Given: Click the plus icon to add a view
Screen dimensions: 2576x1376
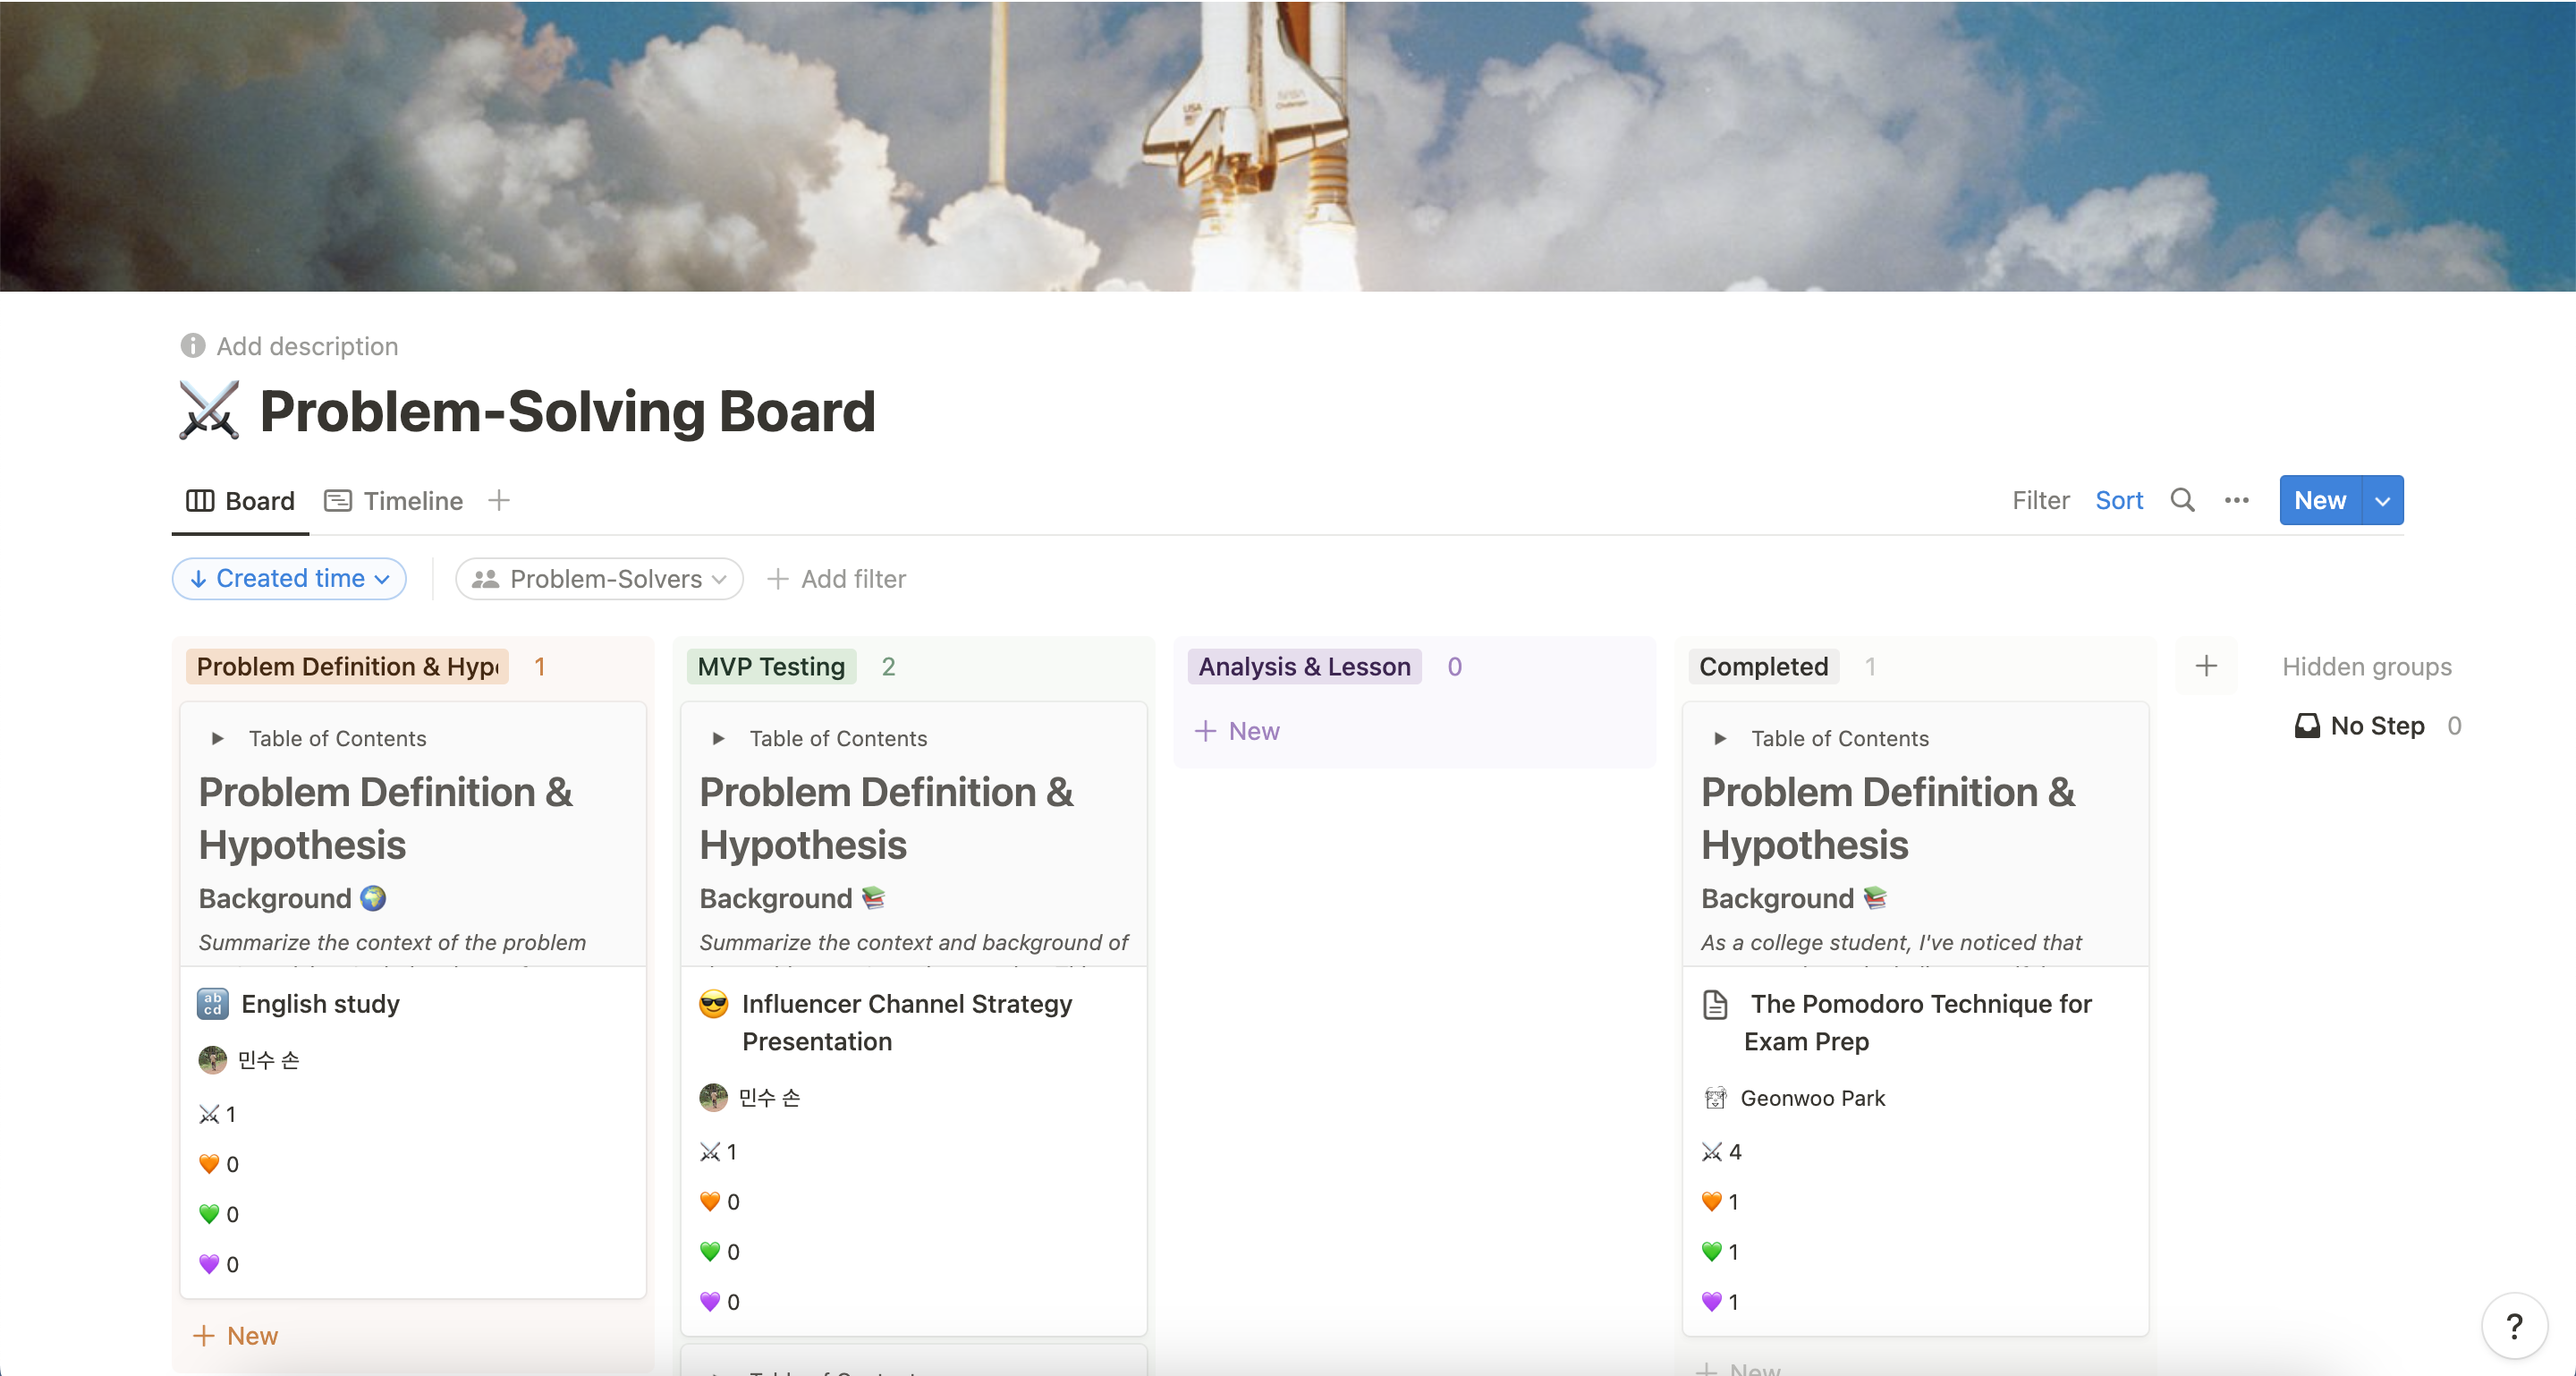Looking at the screenshot, I should coord(499,500).
